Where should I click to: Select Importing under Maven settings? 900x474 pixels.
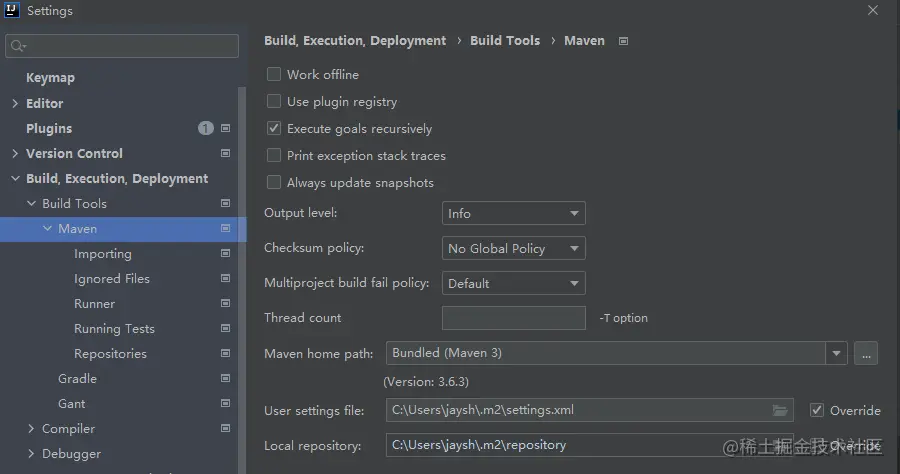(102, 254)
